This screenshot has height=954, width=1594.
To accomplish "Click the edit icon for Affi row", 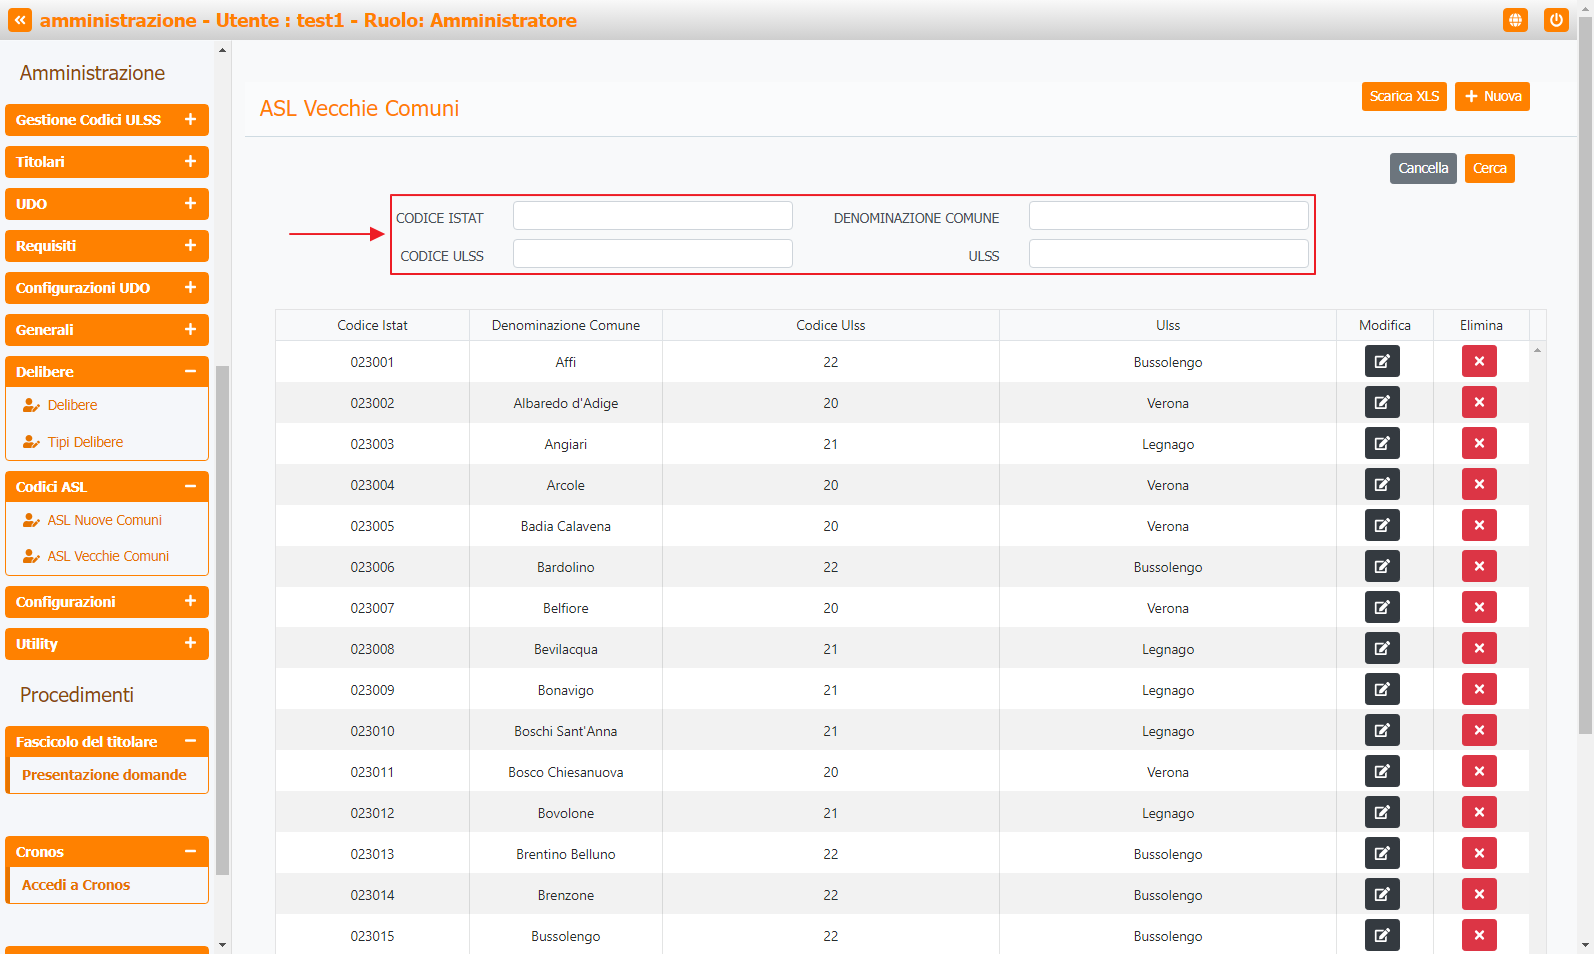I will point(1381,361).
